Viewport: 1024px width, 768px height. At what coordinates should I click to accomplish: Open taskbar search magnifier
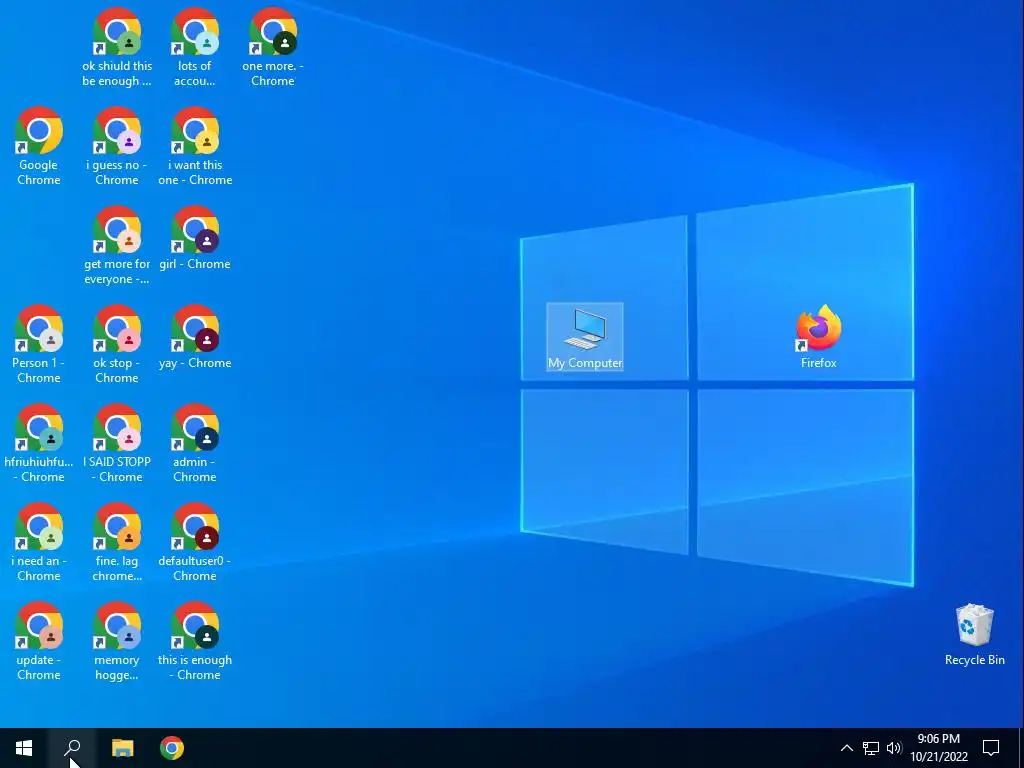72,748
